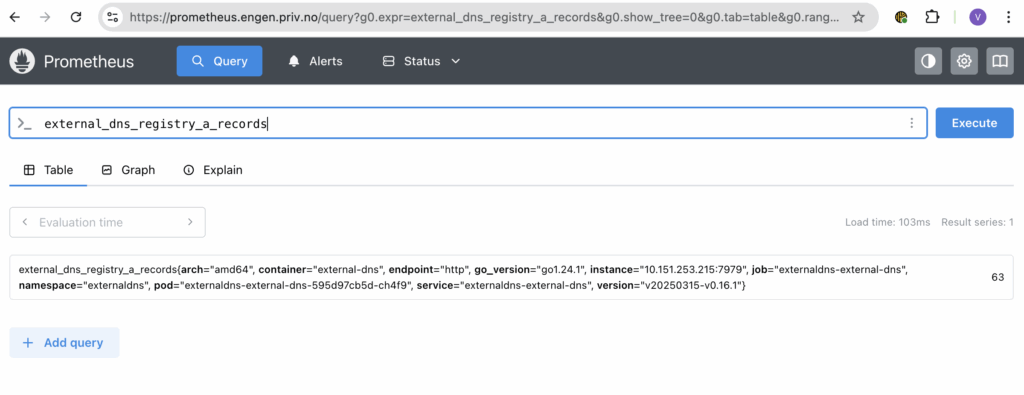Click the Add query button
1024x395 pixels.
(64, 343)
